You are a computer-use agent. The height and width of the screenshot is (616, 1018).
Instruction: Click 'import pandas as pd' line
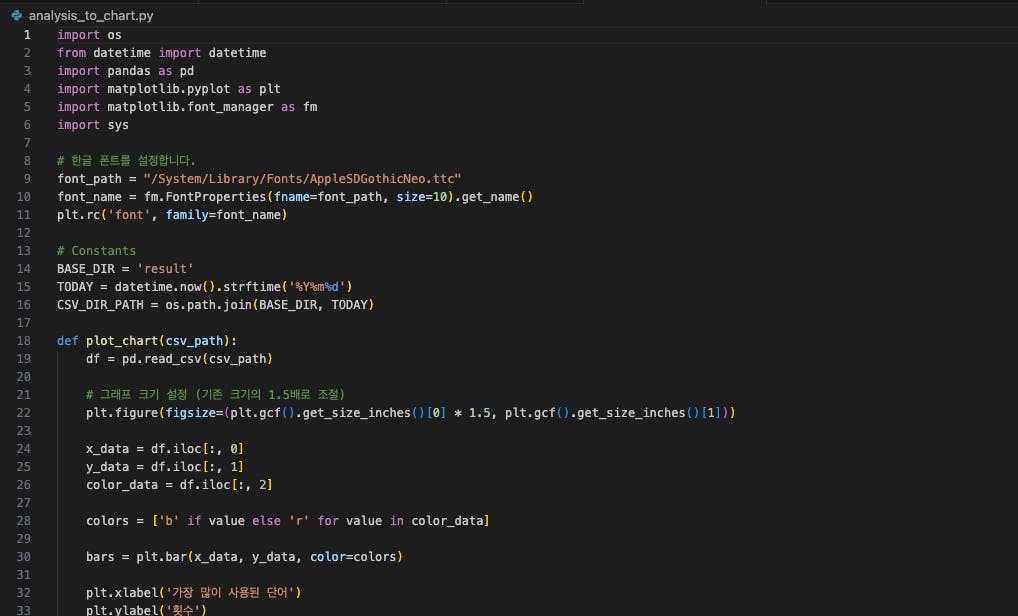[x=125, y=71]
